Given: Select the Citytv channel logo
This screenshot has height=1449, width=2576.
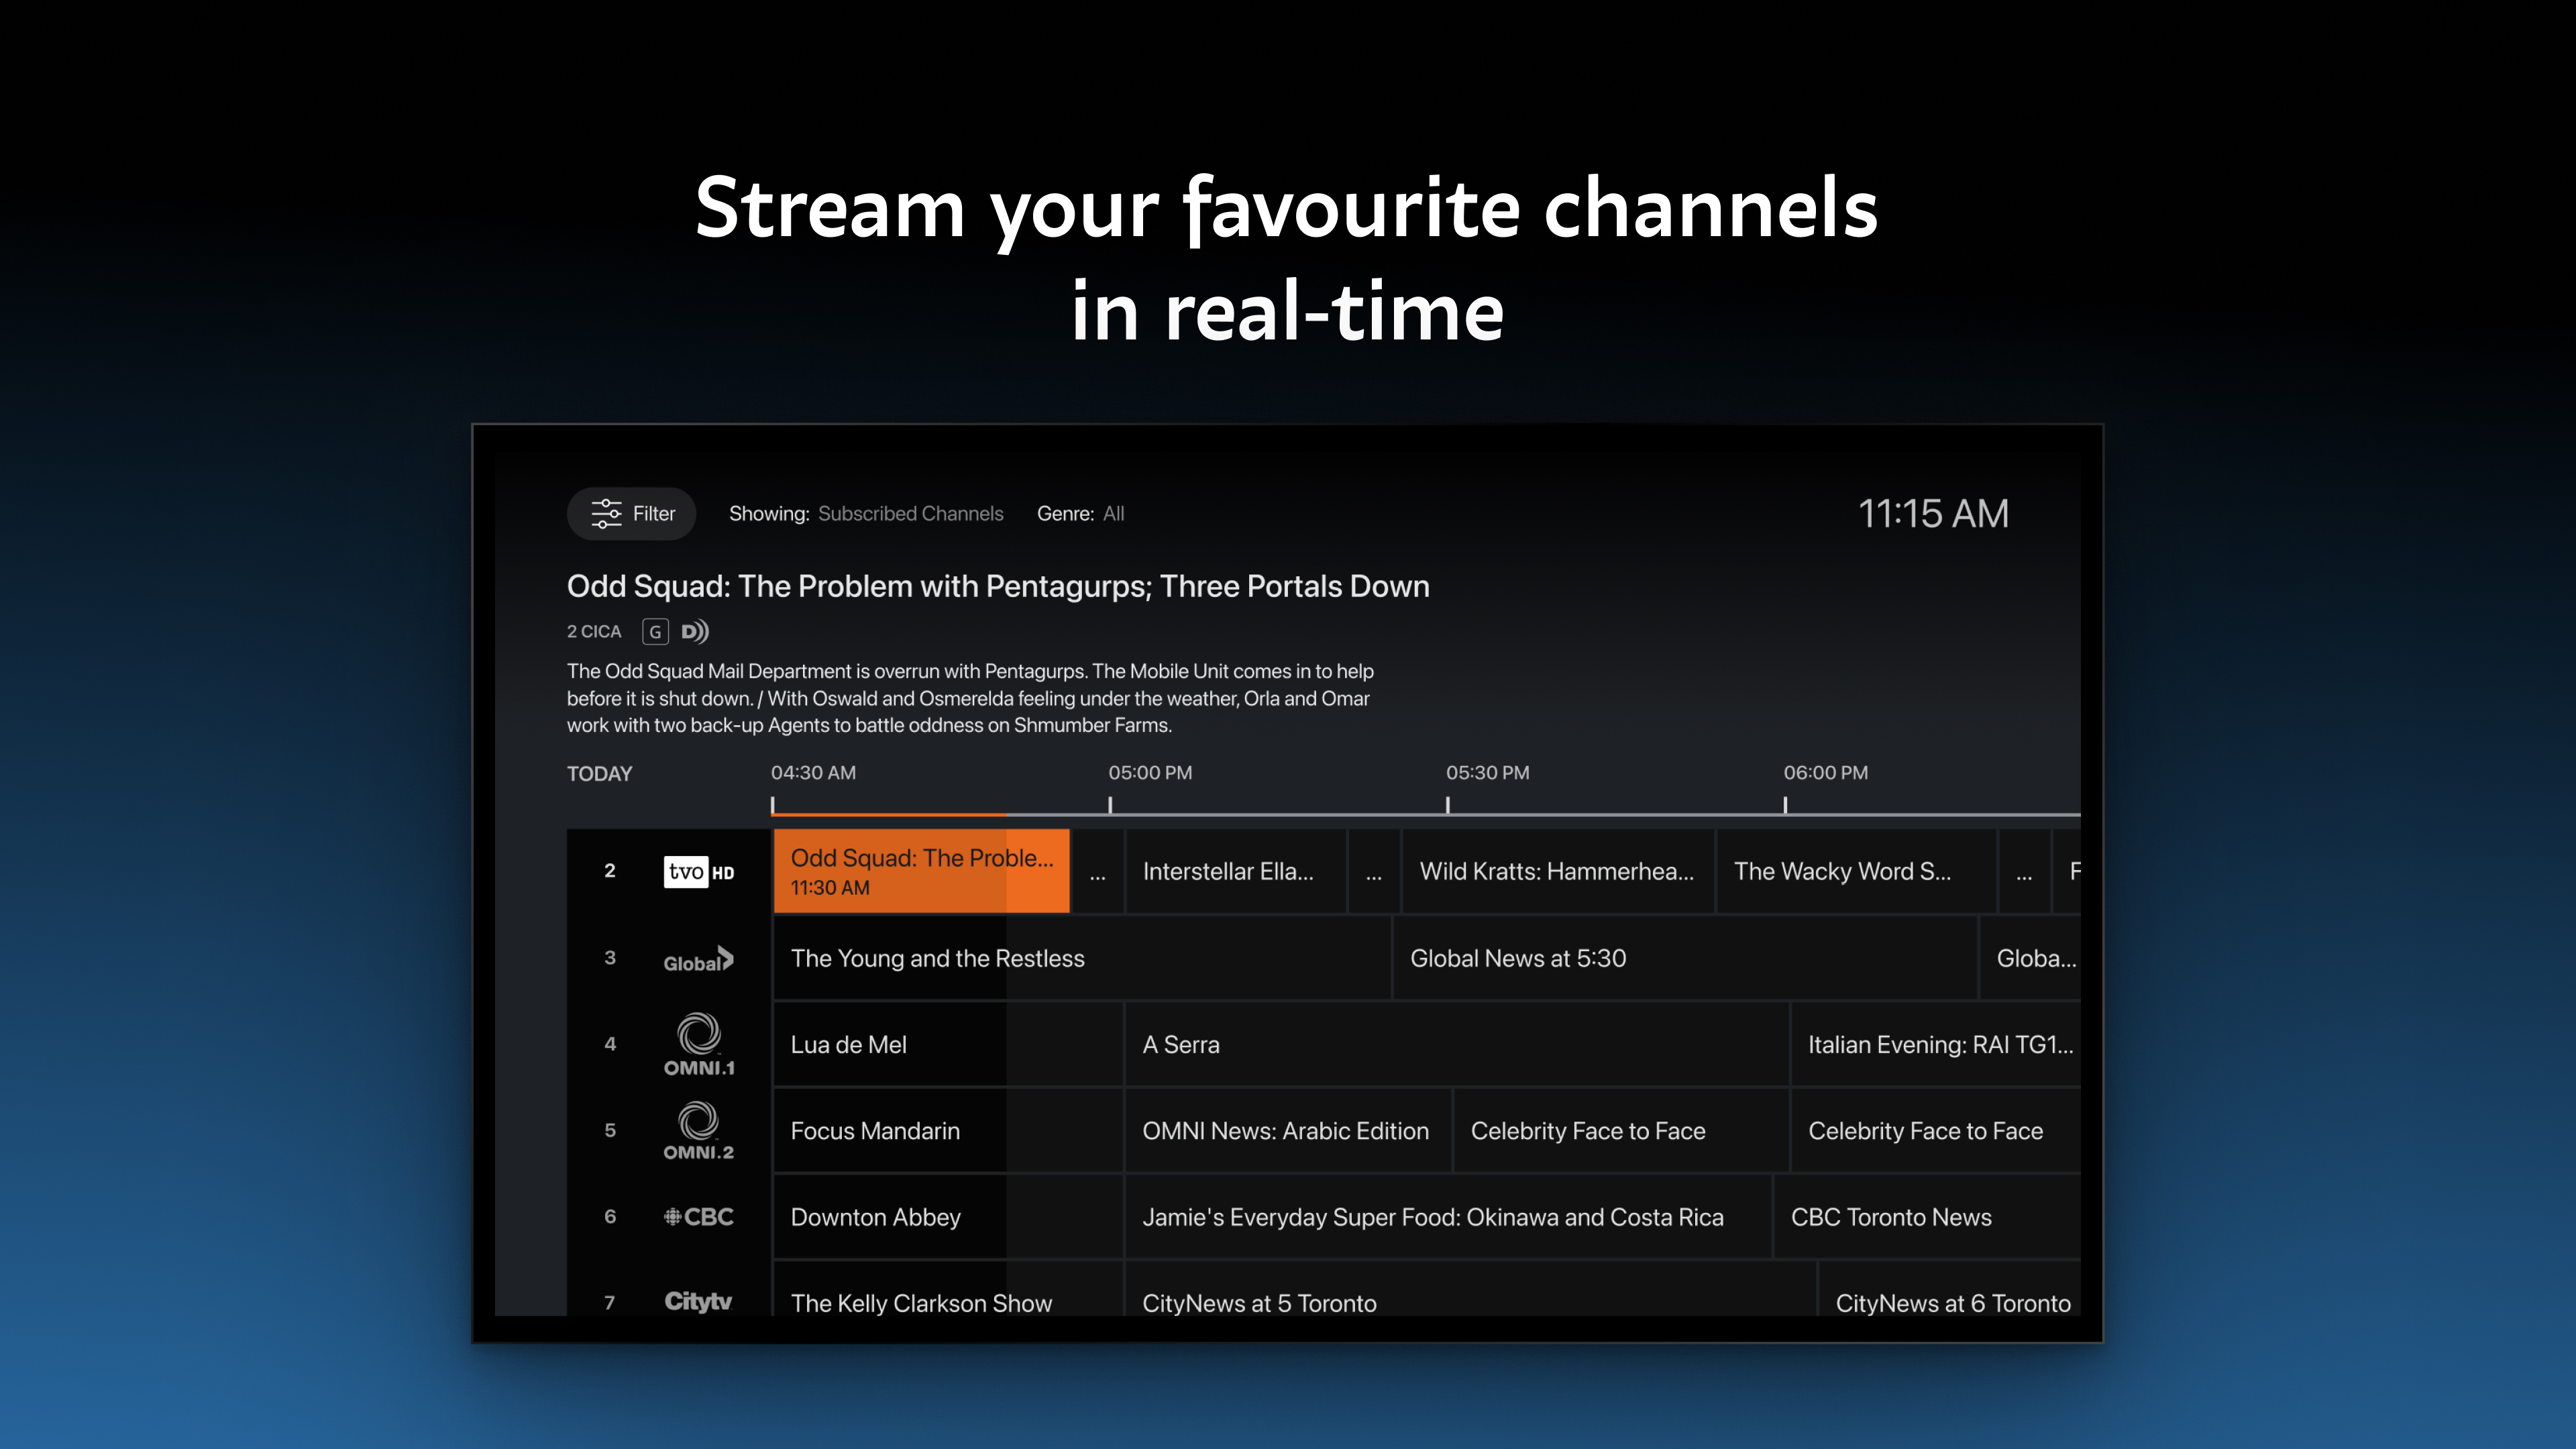Looking at the screenshot, I should [x=699, y=1302].
